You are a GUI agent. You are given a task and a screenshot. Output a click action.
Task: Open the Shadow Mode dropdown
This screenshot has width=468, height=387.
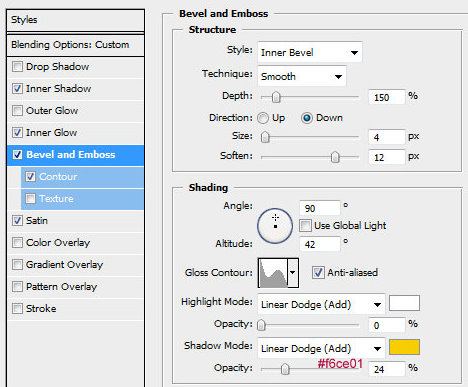[321, 348]
